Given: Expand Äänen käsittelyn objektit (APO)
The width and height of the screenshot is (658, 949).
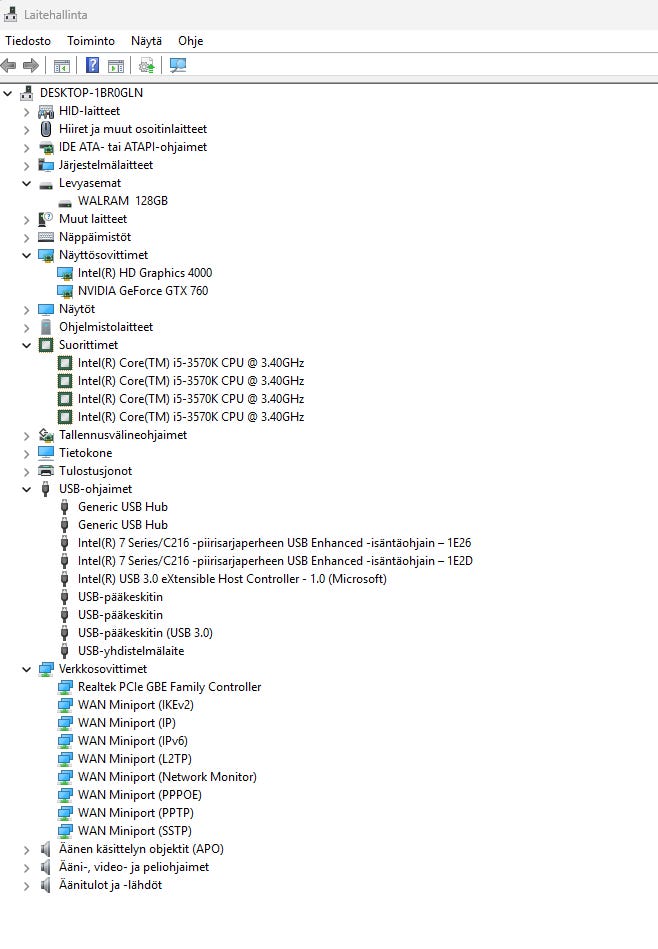Looking at the screenshot, I should 27,849.
